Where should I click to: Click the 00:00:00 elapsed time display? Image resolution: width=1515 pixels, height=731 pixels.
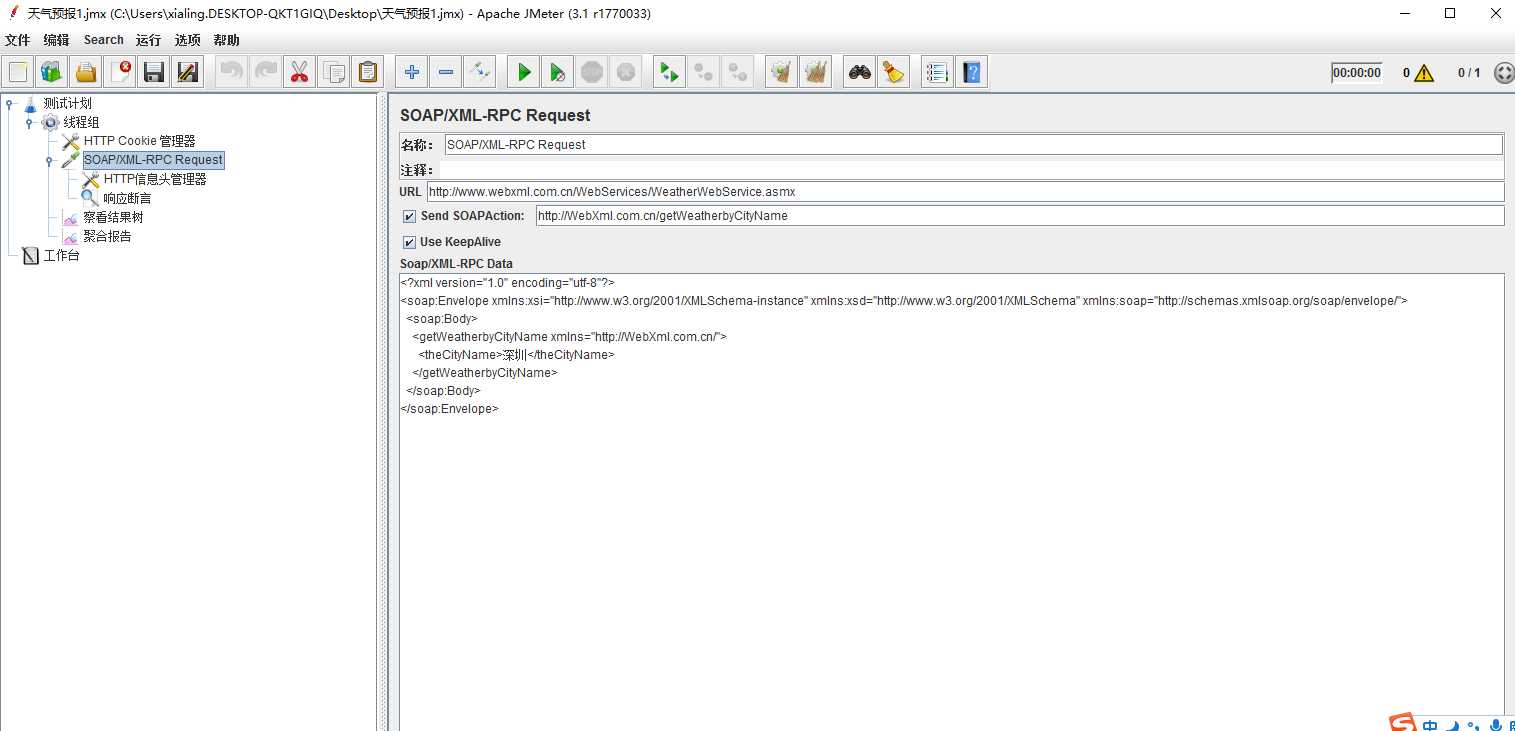click(x=1357, y=73)
